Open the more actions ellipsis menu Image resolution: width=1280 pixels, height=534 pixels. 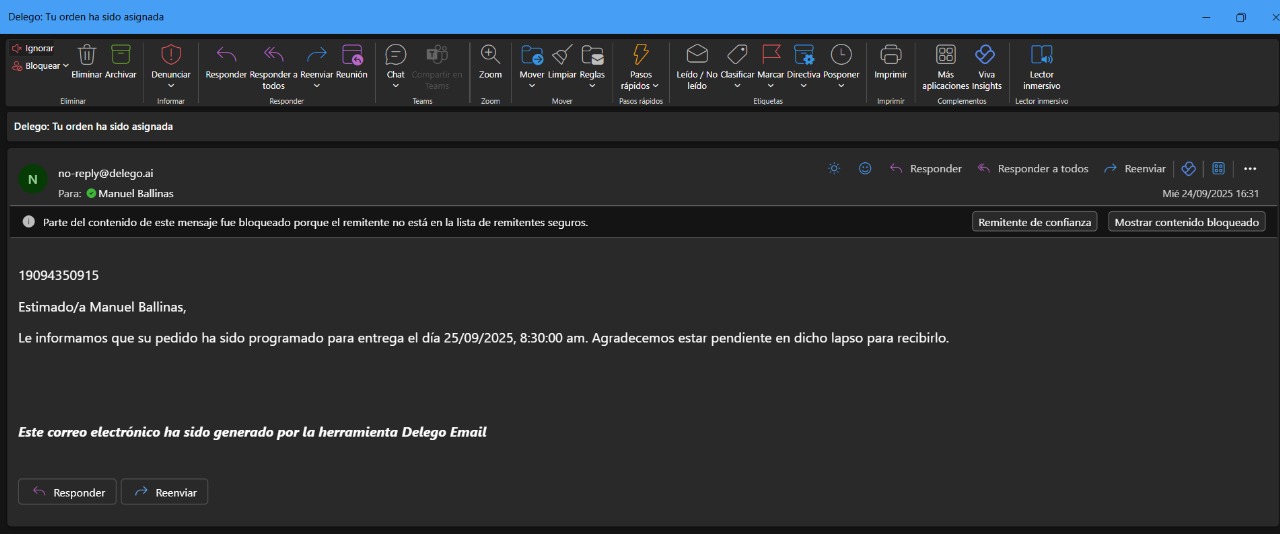click(1250, 169)
